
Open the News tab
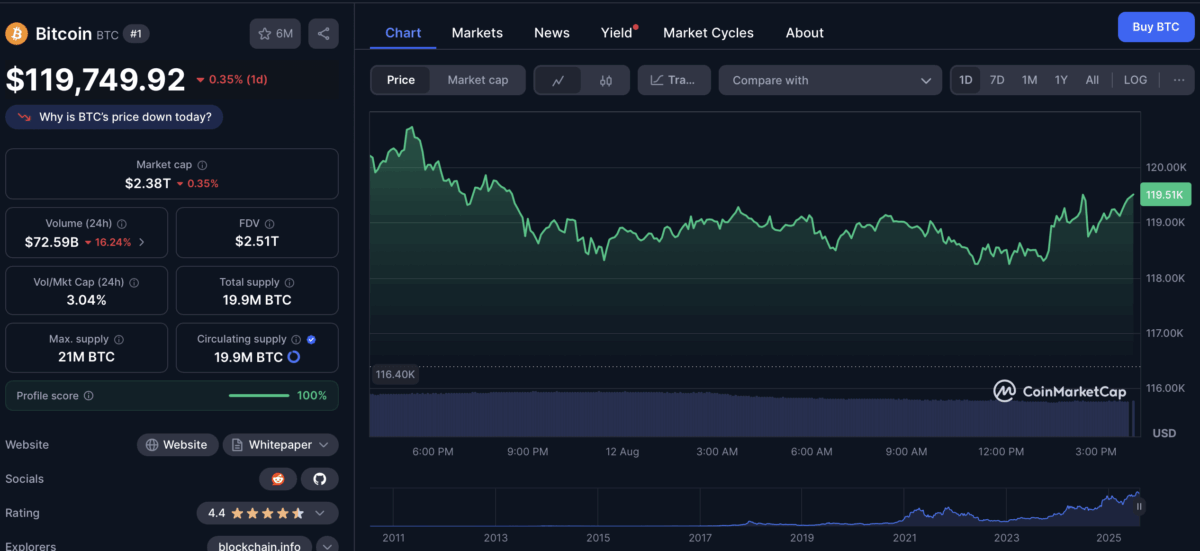pyautogui.click(x=552, y=33)
